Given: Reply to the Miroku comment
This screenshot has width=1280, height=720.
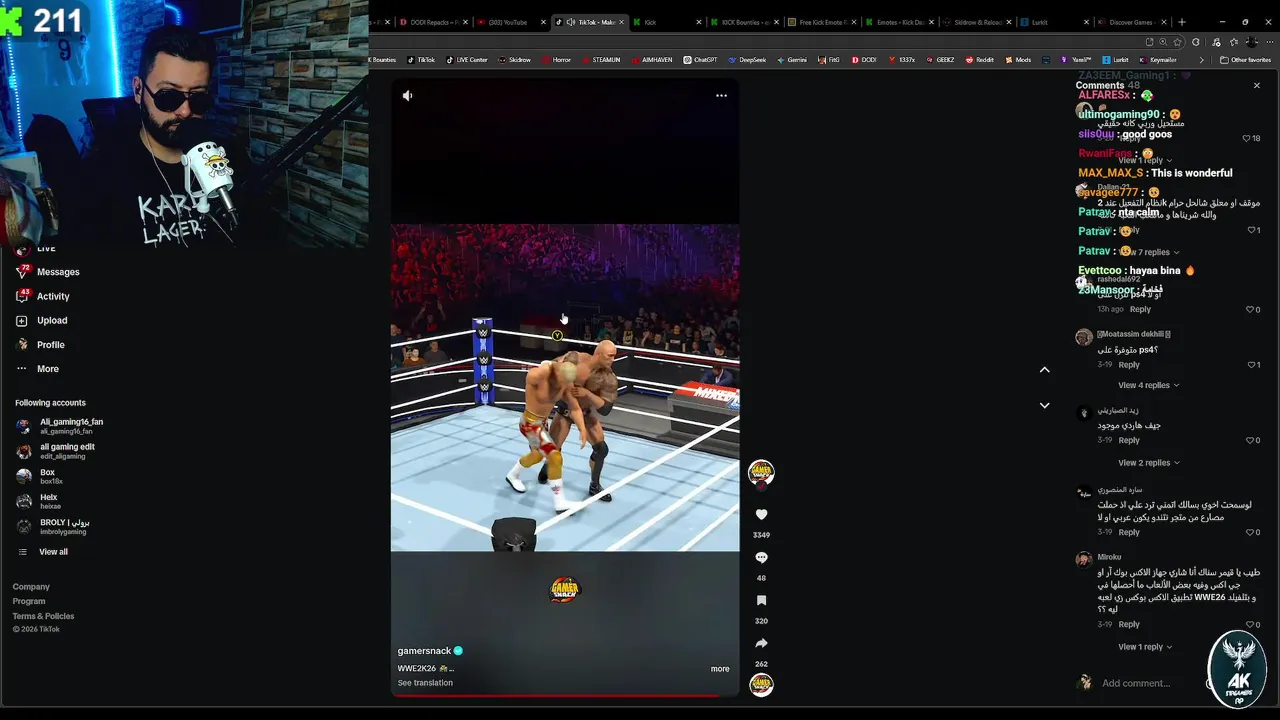Looking at the screenshot, I should click(x=1129, y=625).
